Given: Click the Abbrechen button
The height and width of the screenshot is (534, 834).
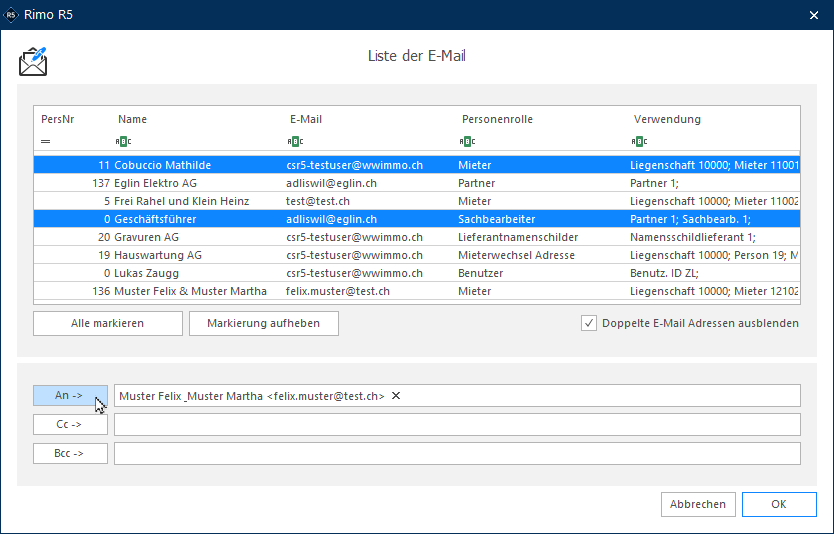Looking at the screenshot, I should [x=698, y=504].
